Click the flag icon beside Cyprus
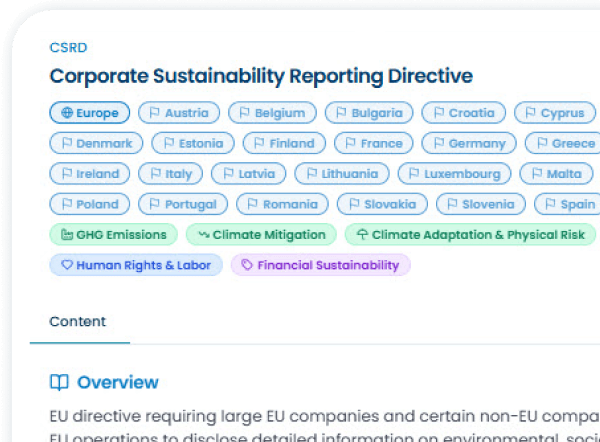 (530, 113)
